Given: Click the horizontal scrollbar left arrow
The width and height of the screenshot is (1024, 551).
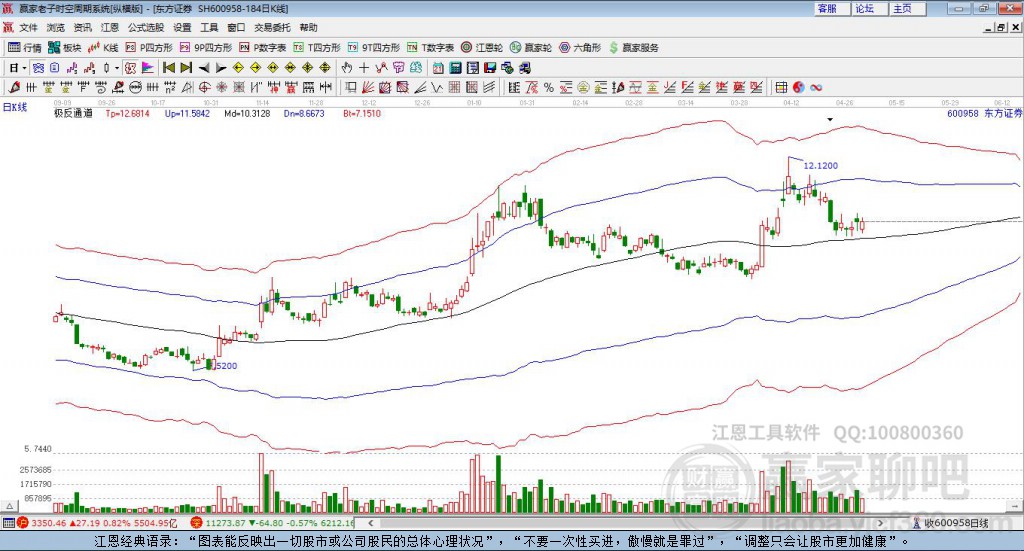Looking at the screenshot, I should pyautogui.click(x=370, y=523).
